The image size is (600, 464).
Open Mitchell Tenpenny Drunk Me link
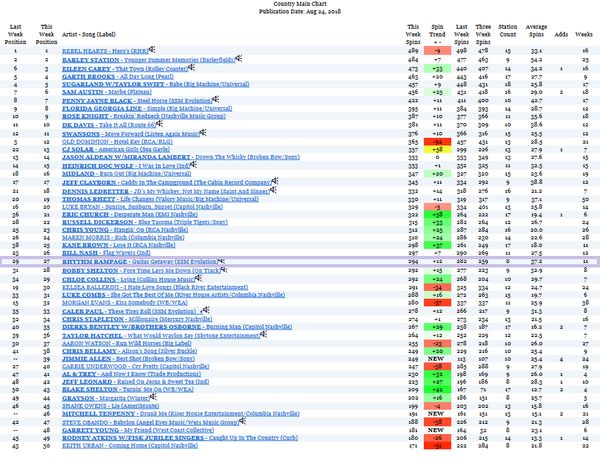click(181, 414)
